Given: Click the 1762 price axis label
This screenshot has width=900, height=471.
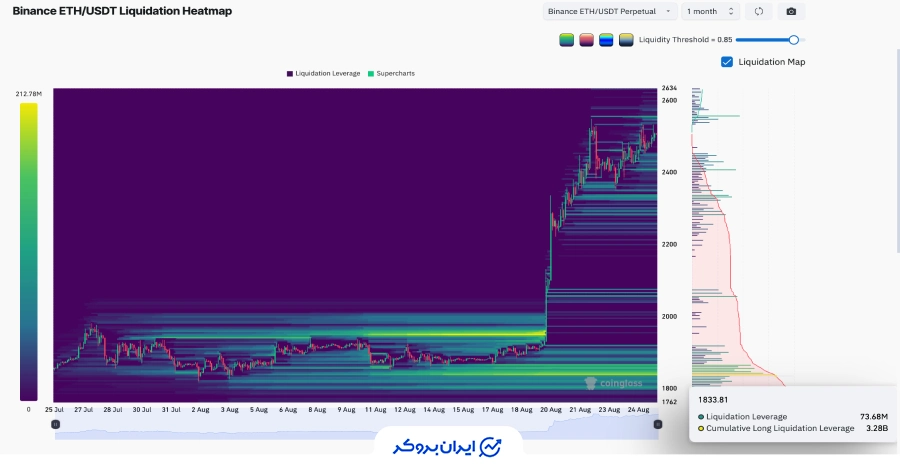Looking at the screenshot, I should (669, 402).
